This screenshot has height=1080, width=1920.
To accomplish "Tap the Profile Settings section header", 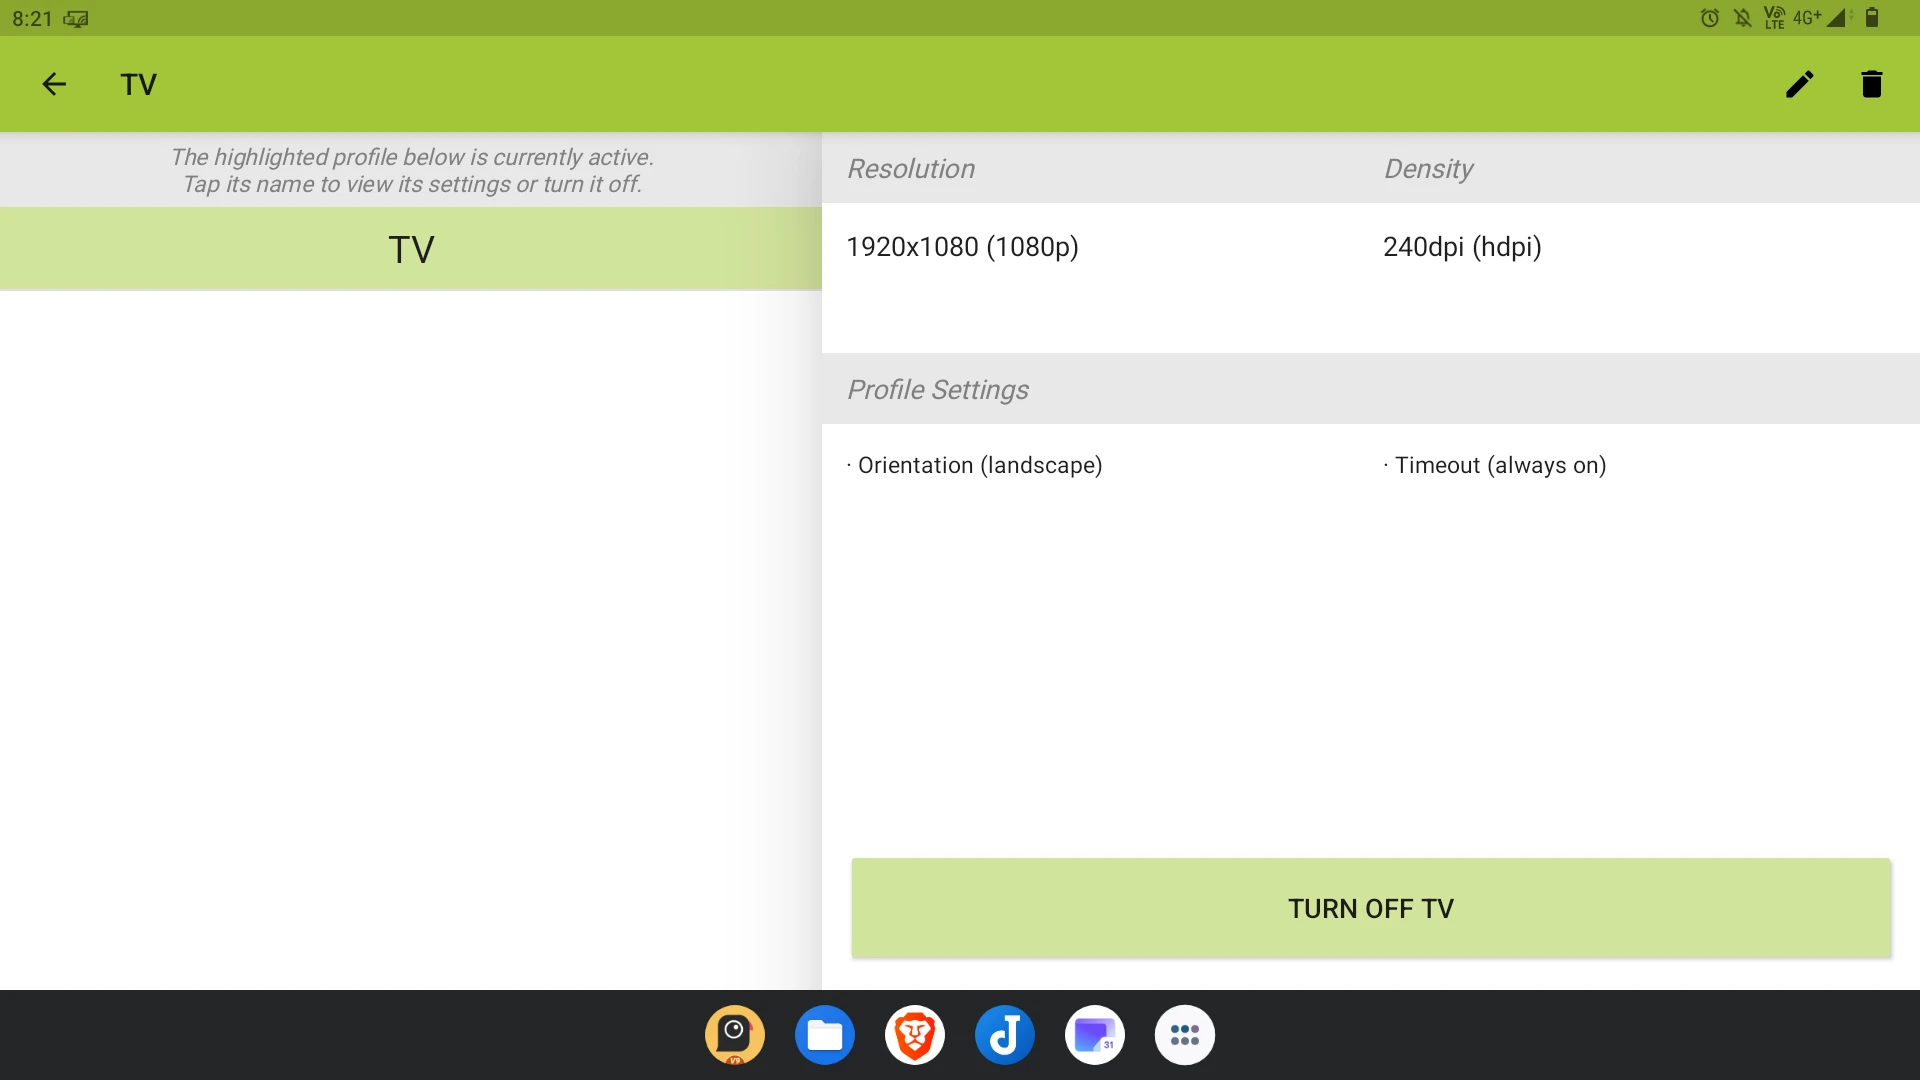I will [937, 389].
